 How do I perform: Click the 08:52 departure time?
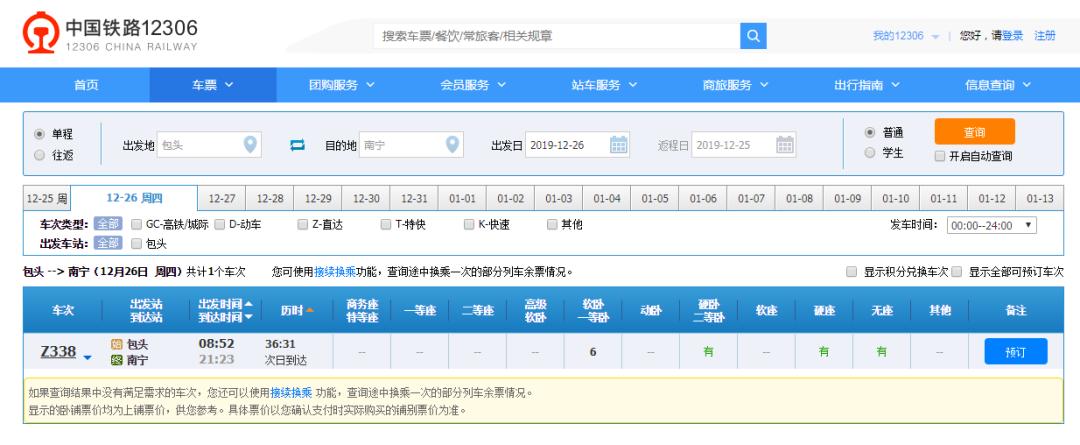pyautogui.click(x=216, y=343)
